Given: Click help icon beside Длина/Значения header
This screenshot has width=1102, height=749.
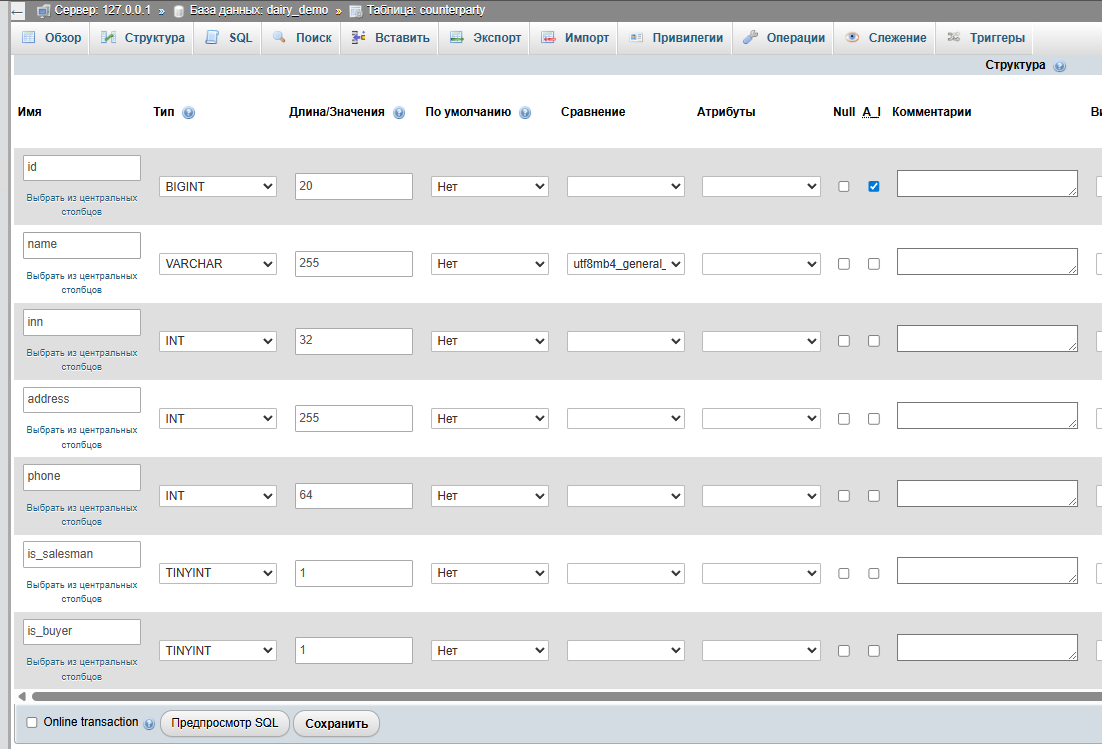Looking at the screenshot, I should (399, 113).
